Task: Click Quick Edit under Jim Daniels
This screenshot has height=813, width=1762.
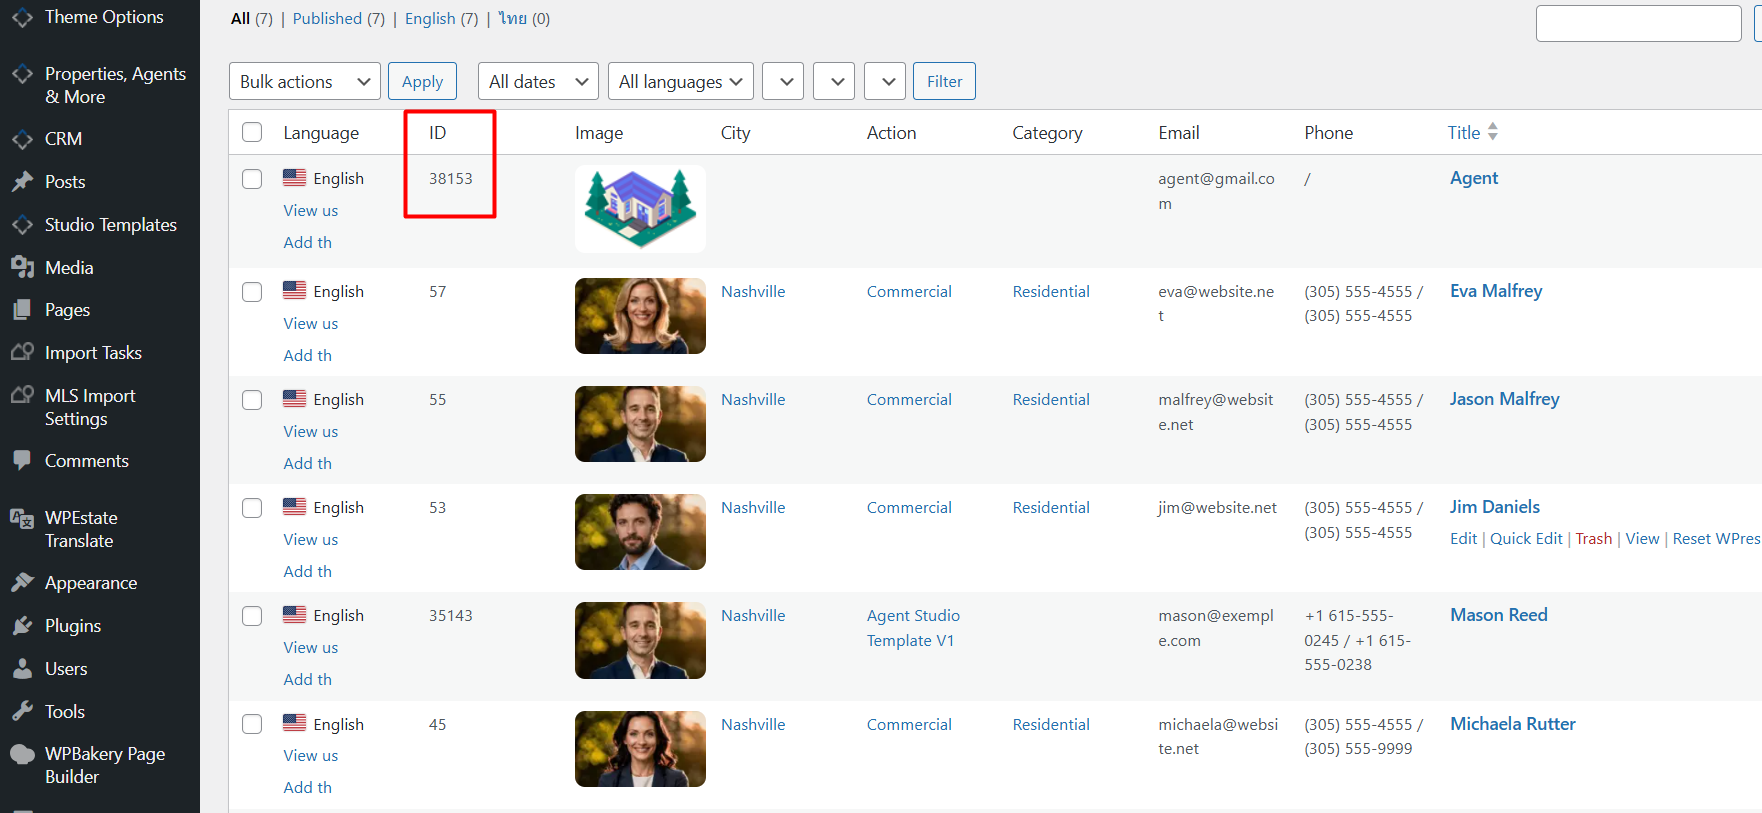Action: 1526,538
